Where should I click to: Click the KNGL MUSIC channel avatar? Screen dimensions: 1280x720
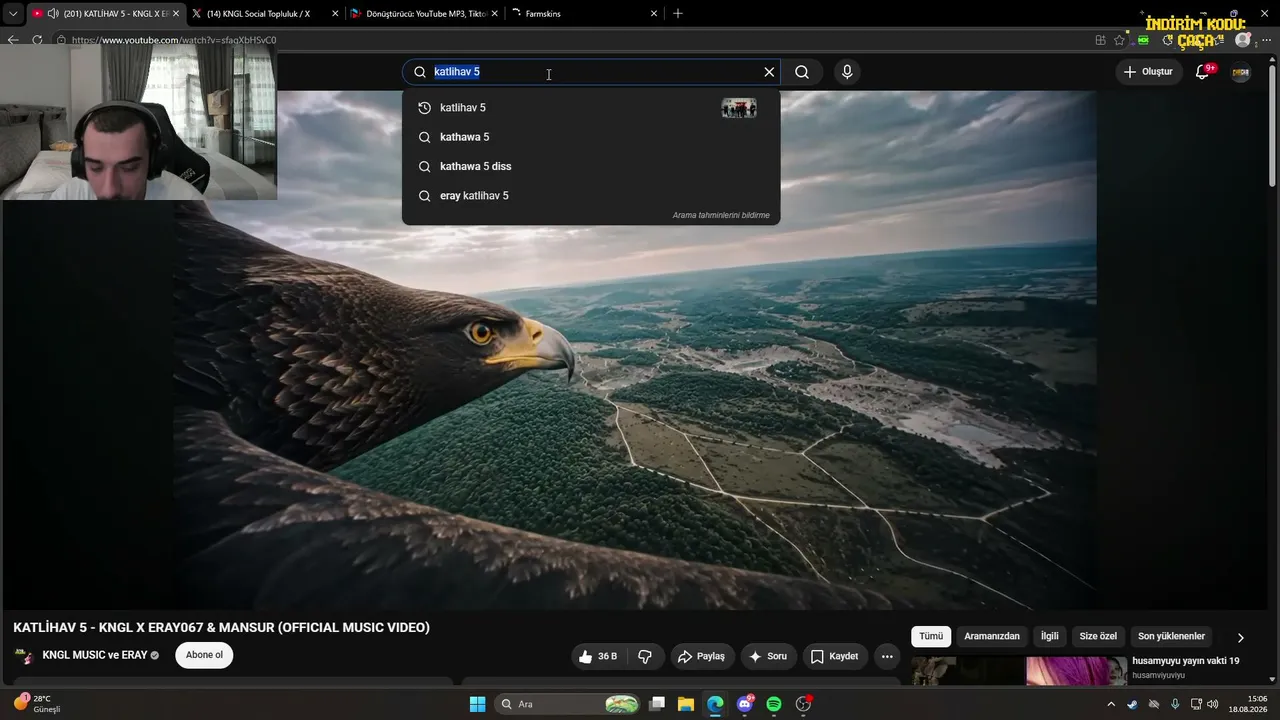[x=23, y=656]
